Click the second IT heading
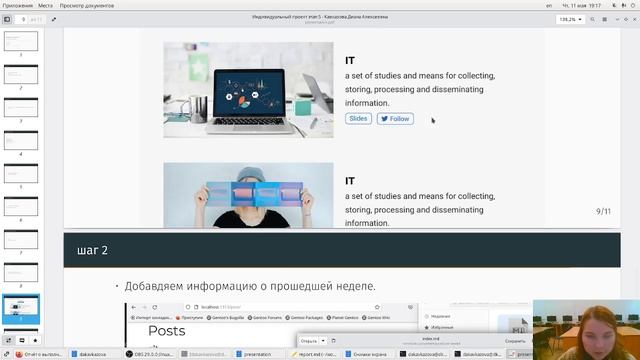Screen dimensions: 640x360 pos(350,181)
